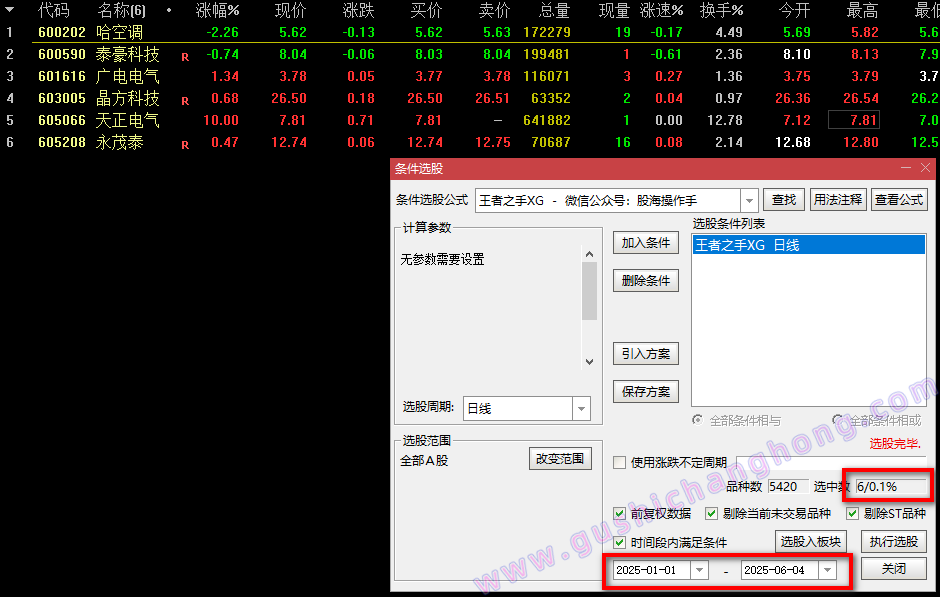The image size is (940, 597).
Task: Select 王者之手XG 日线 in condition list
Action: 809,245
